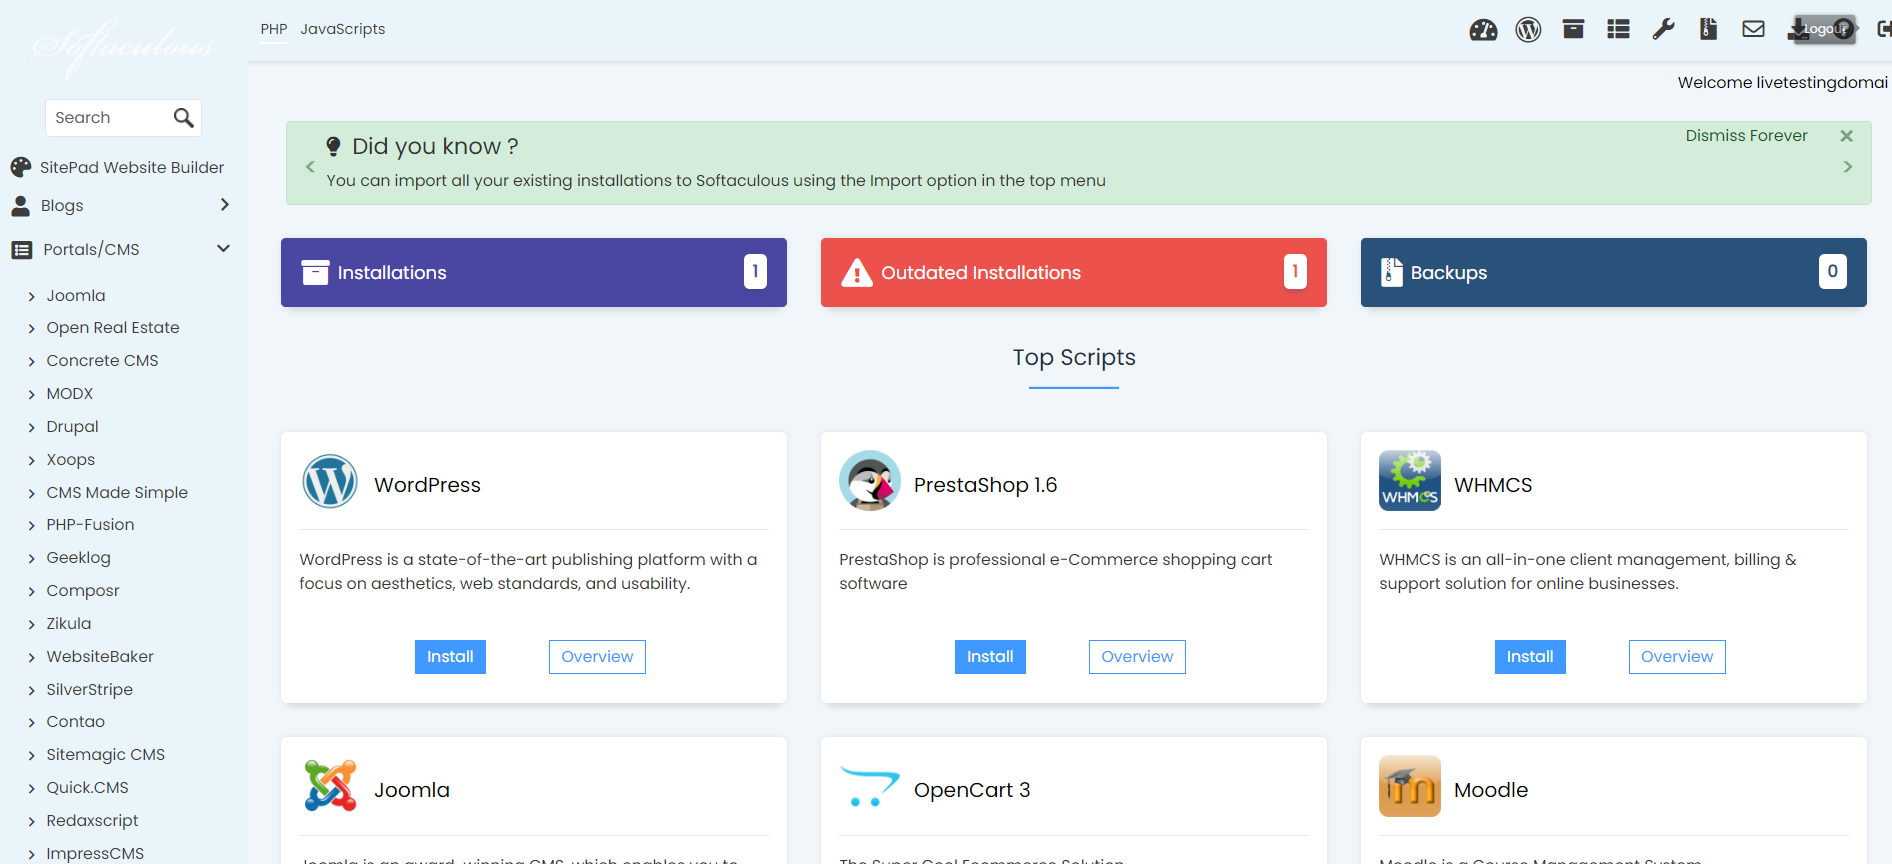Click Install button for WHMCS

(x=1530, y=657)
